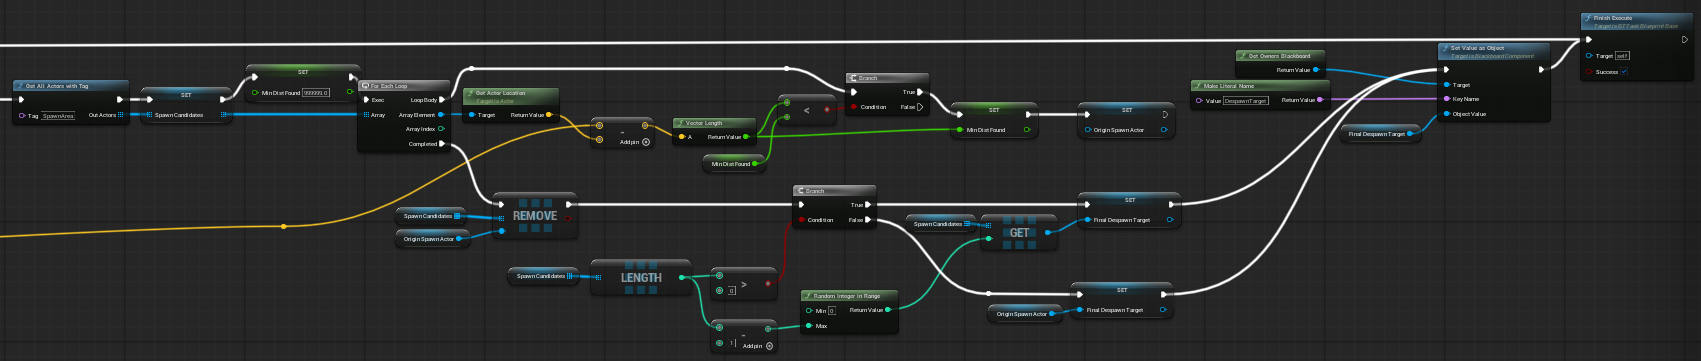Select the GET array node
Screen dimensions: 1701x361
click(x=1019, y=233)
